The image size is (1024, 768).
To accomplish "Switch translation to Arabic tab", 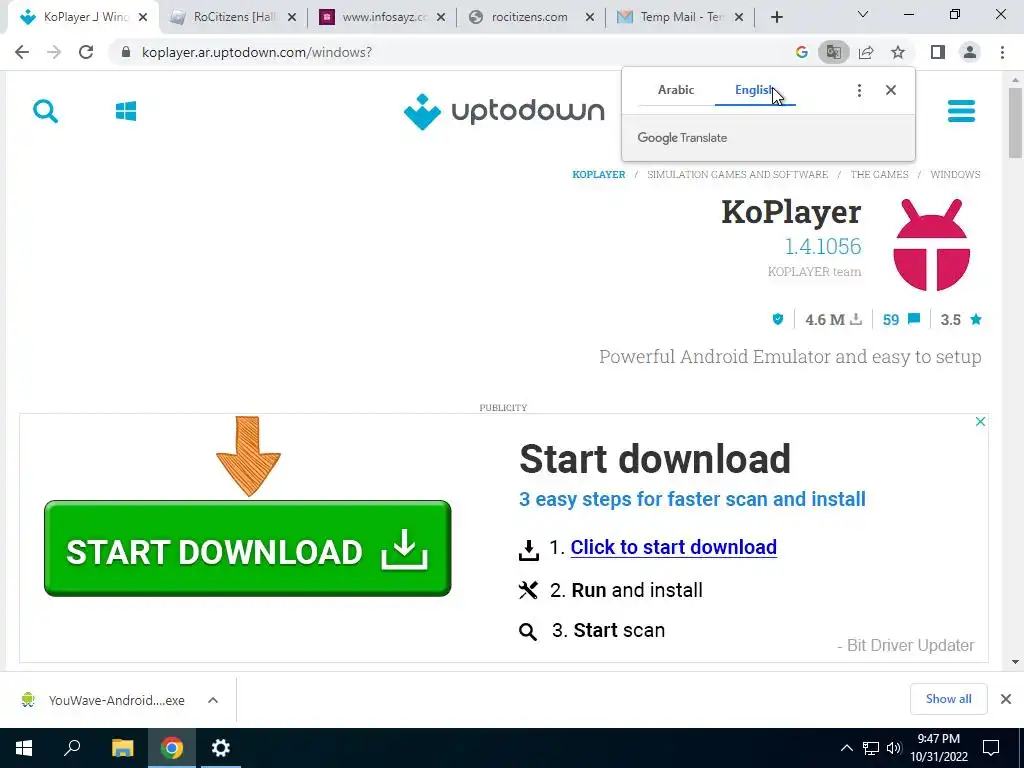I will pos(675,90).
